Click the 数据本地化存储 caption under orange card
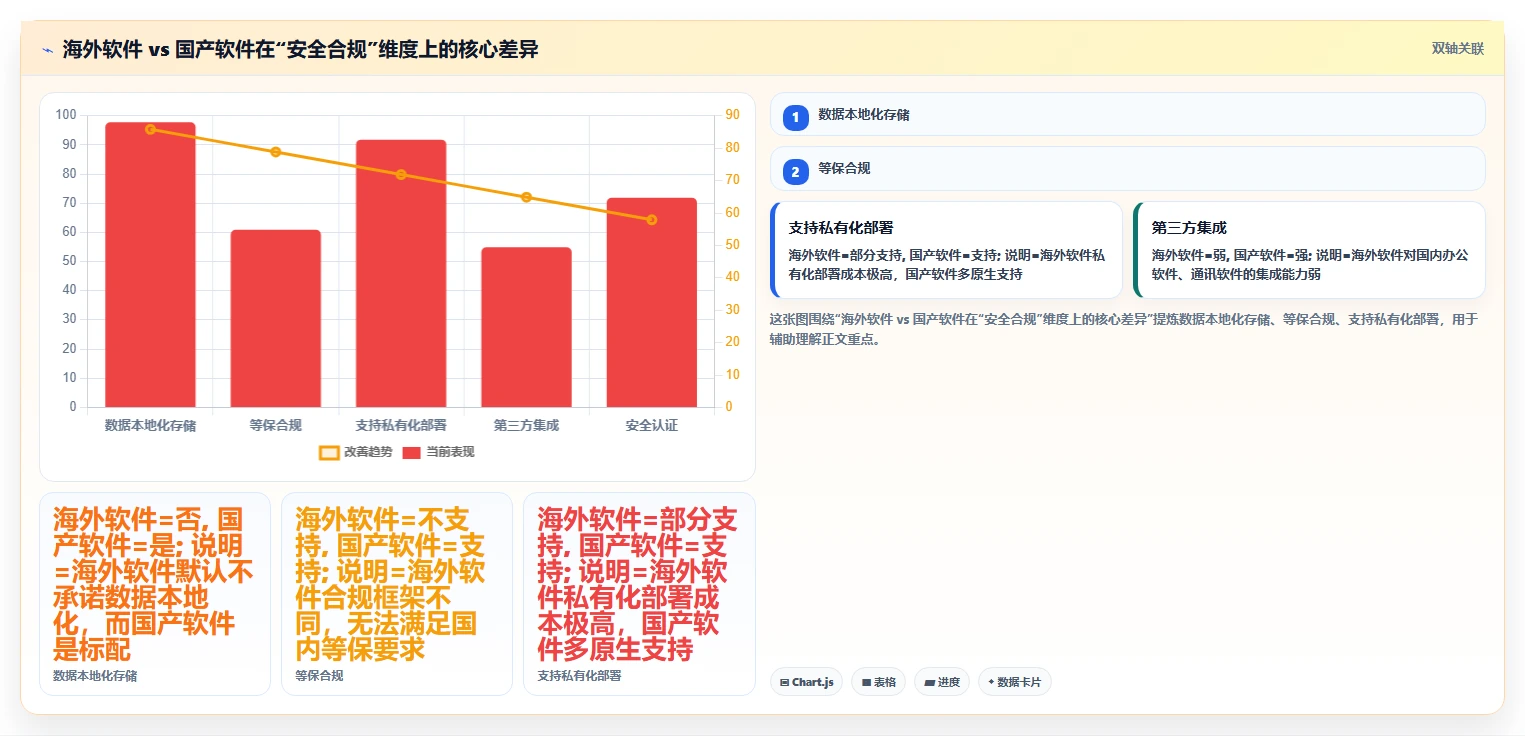This screenshot has height=736, width=1525. click(x=95, y=676)
